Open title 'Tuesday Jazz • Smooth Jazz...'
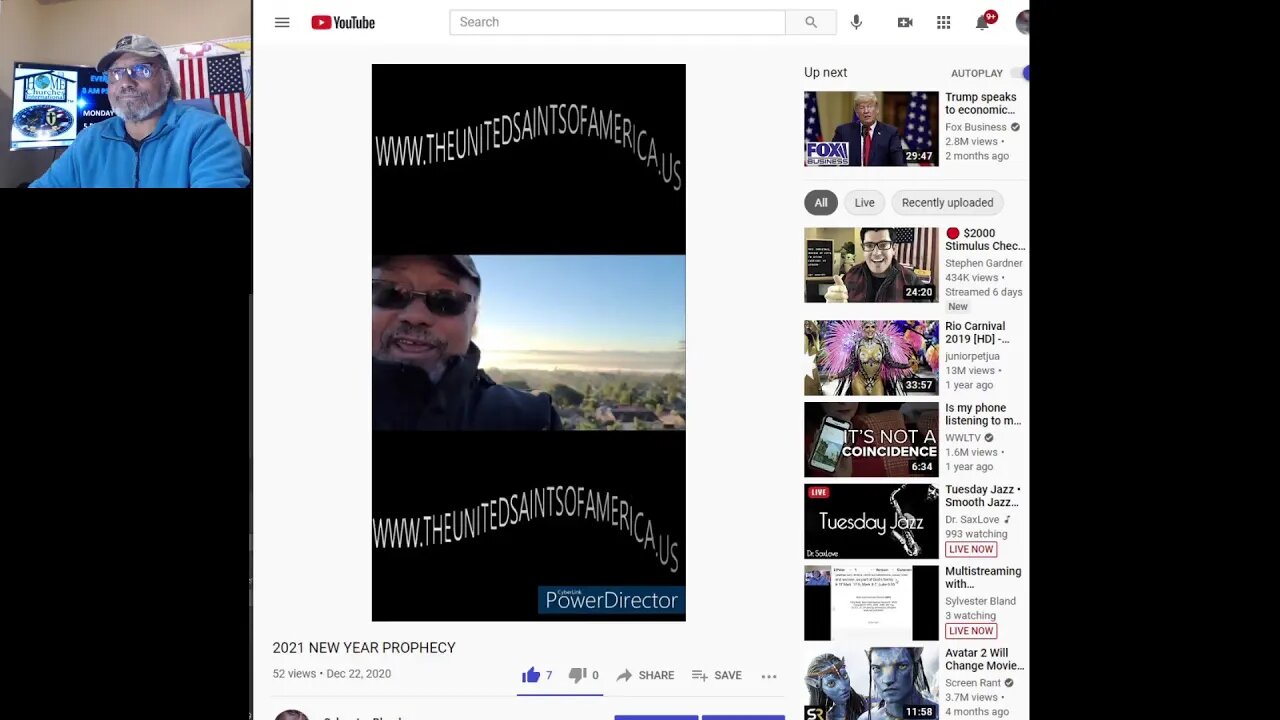This screenshot has height=720, width=1280. pos(983,496)
